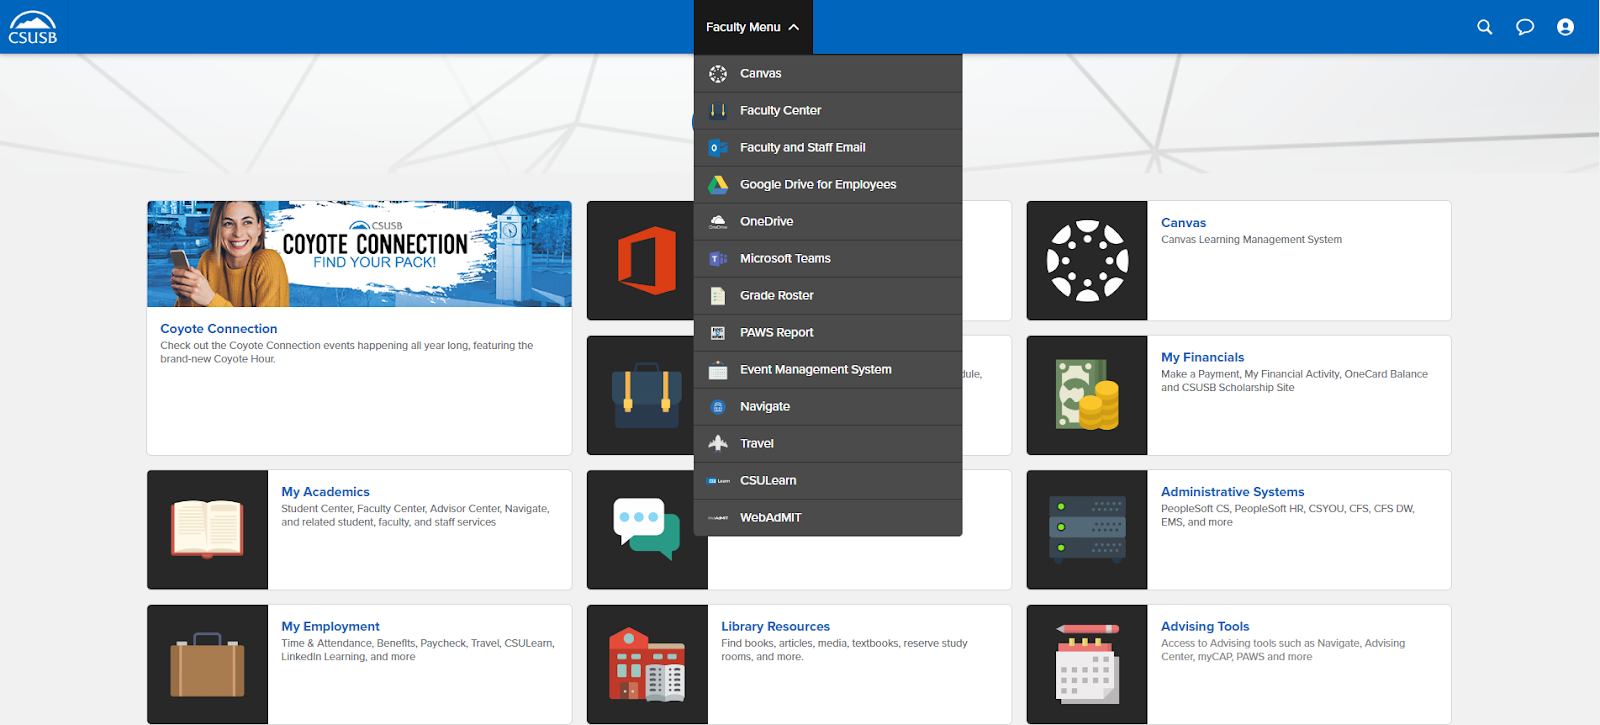Select Event Management System entry

[828, 370]
